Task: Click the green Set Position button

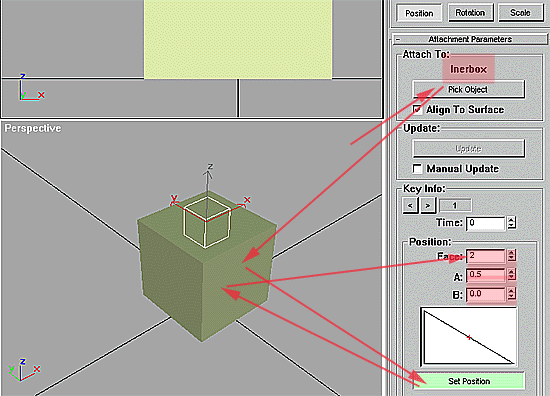Action: point(469,381)
